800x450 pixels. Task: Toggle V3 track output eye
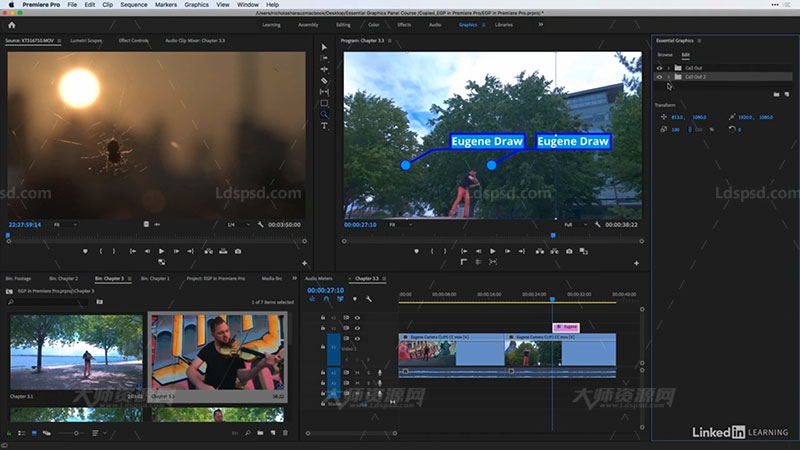(x=357, y=318)
